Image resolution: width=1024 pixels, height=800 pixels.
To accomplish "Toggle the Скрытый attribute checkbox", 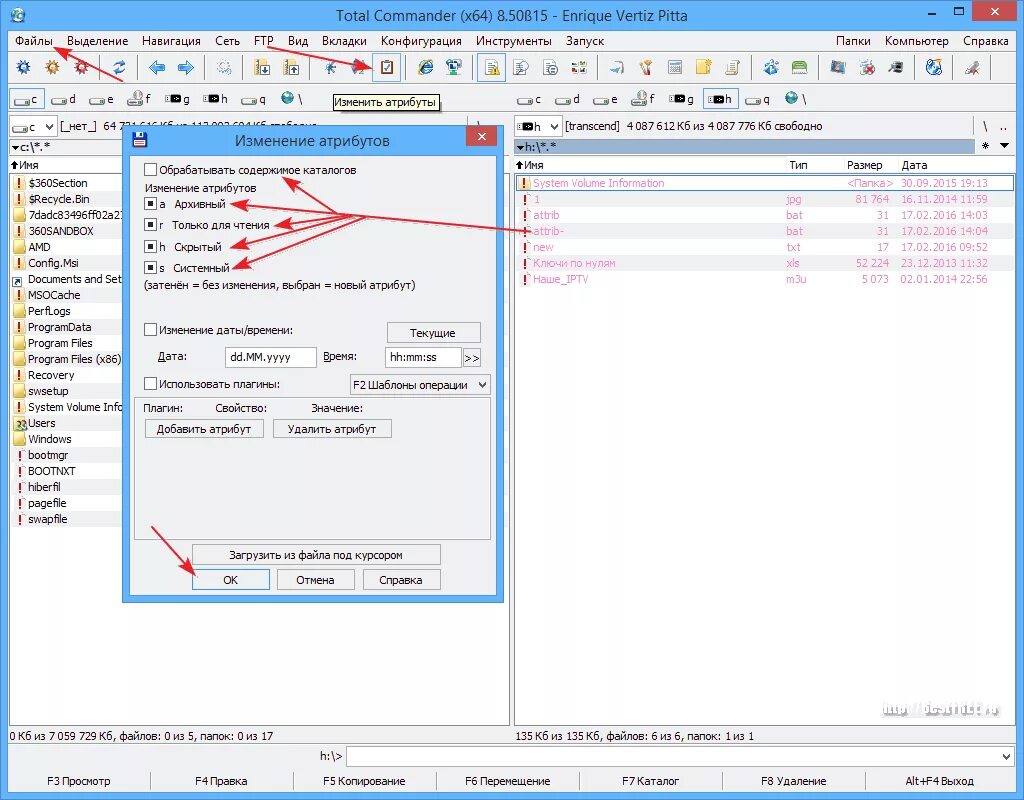I will coord(150,247).
